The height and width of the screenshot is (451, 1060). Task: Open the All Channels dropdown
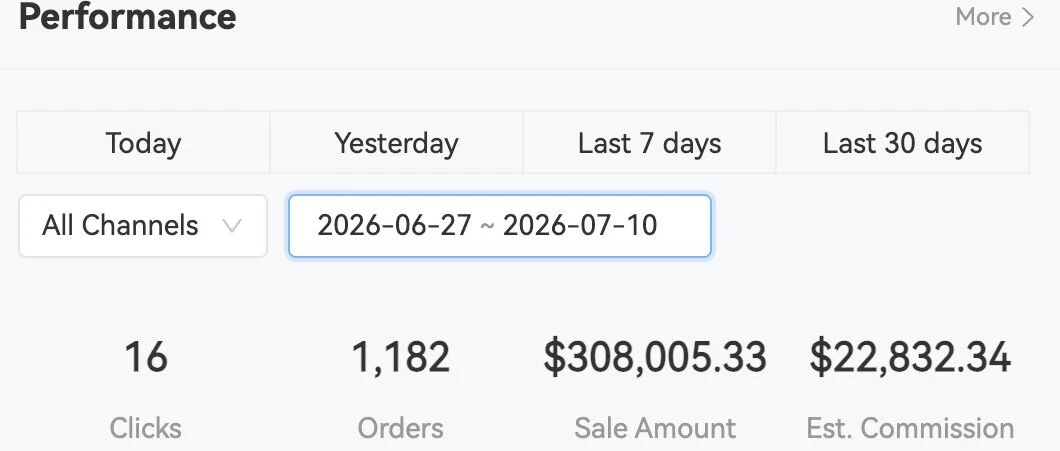point(143,226)
